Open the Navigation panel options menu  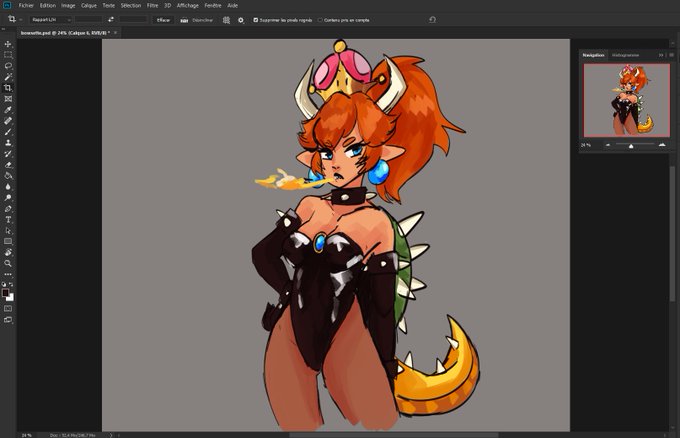pos(671,55)
